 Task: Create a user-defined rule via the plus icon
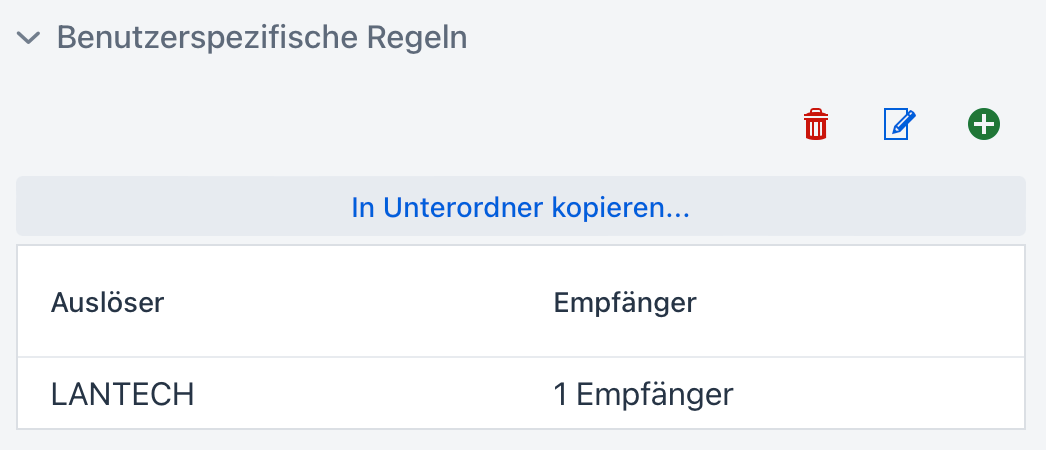pyautogui.click(x=984, y=125)
